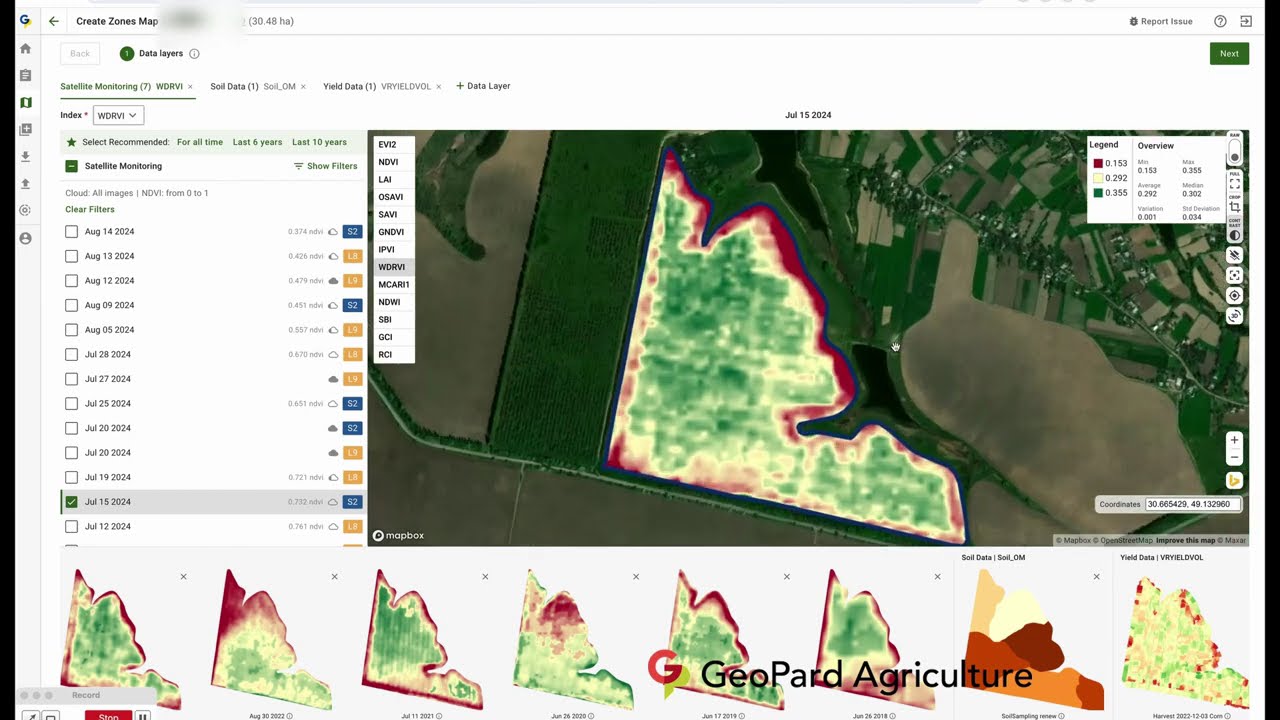The height and width of the screenshot is (720, 1280).
Task: Click the FULL view map tool
Action: coord(1235,182)
